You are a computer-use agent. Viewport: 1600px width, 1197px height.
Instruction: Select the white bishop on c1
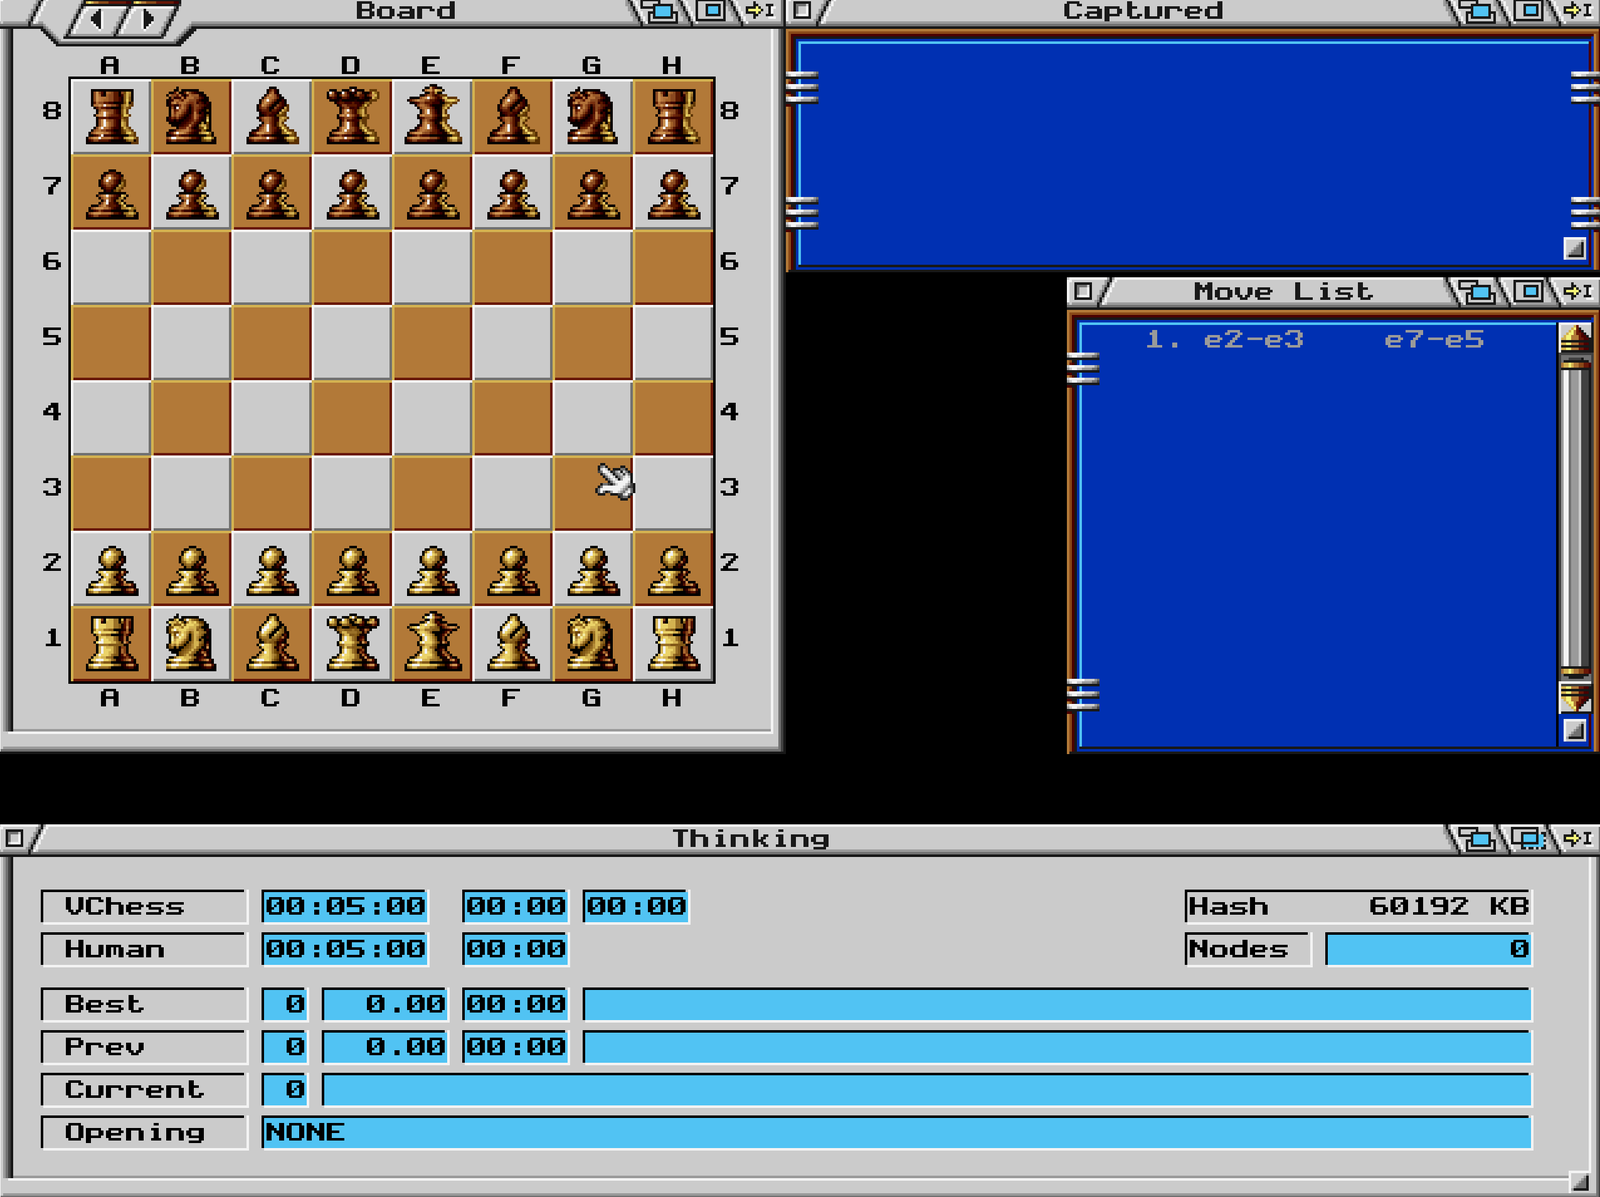click(x=271, y=643)
